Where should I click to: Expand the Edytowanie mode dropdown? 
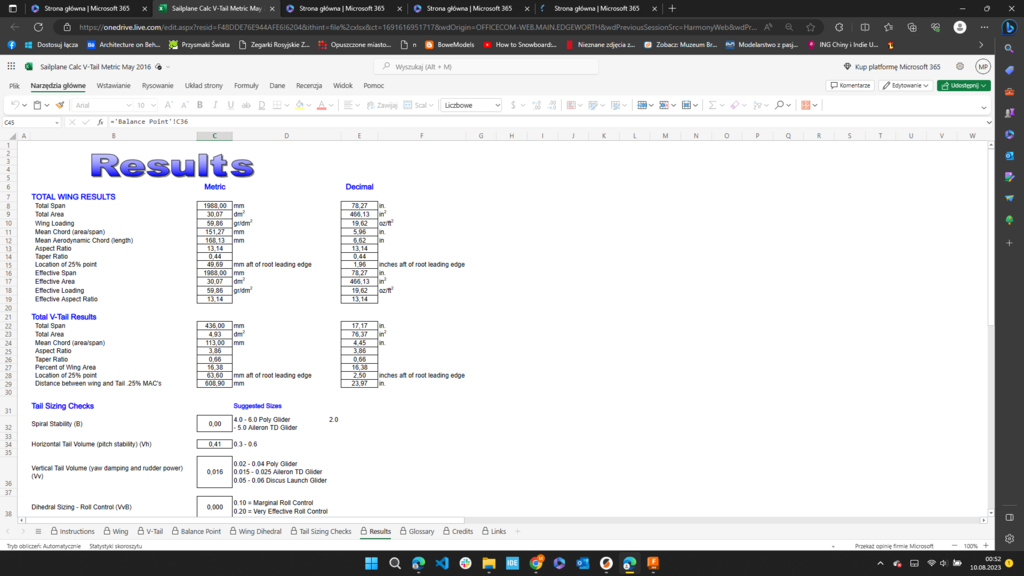[x=905, y=86]
